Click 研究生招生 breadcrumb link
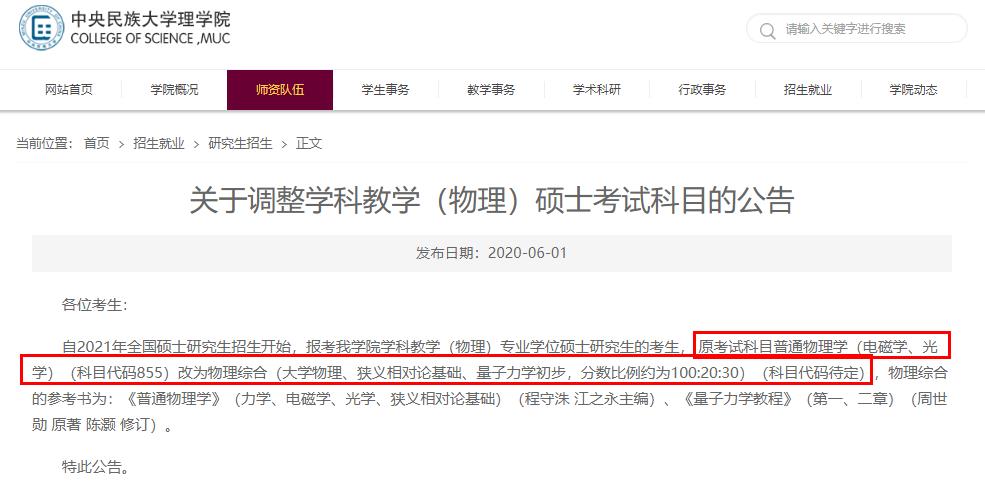 tap(241, 144)
